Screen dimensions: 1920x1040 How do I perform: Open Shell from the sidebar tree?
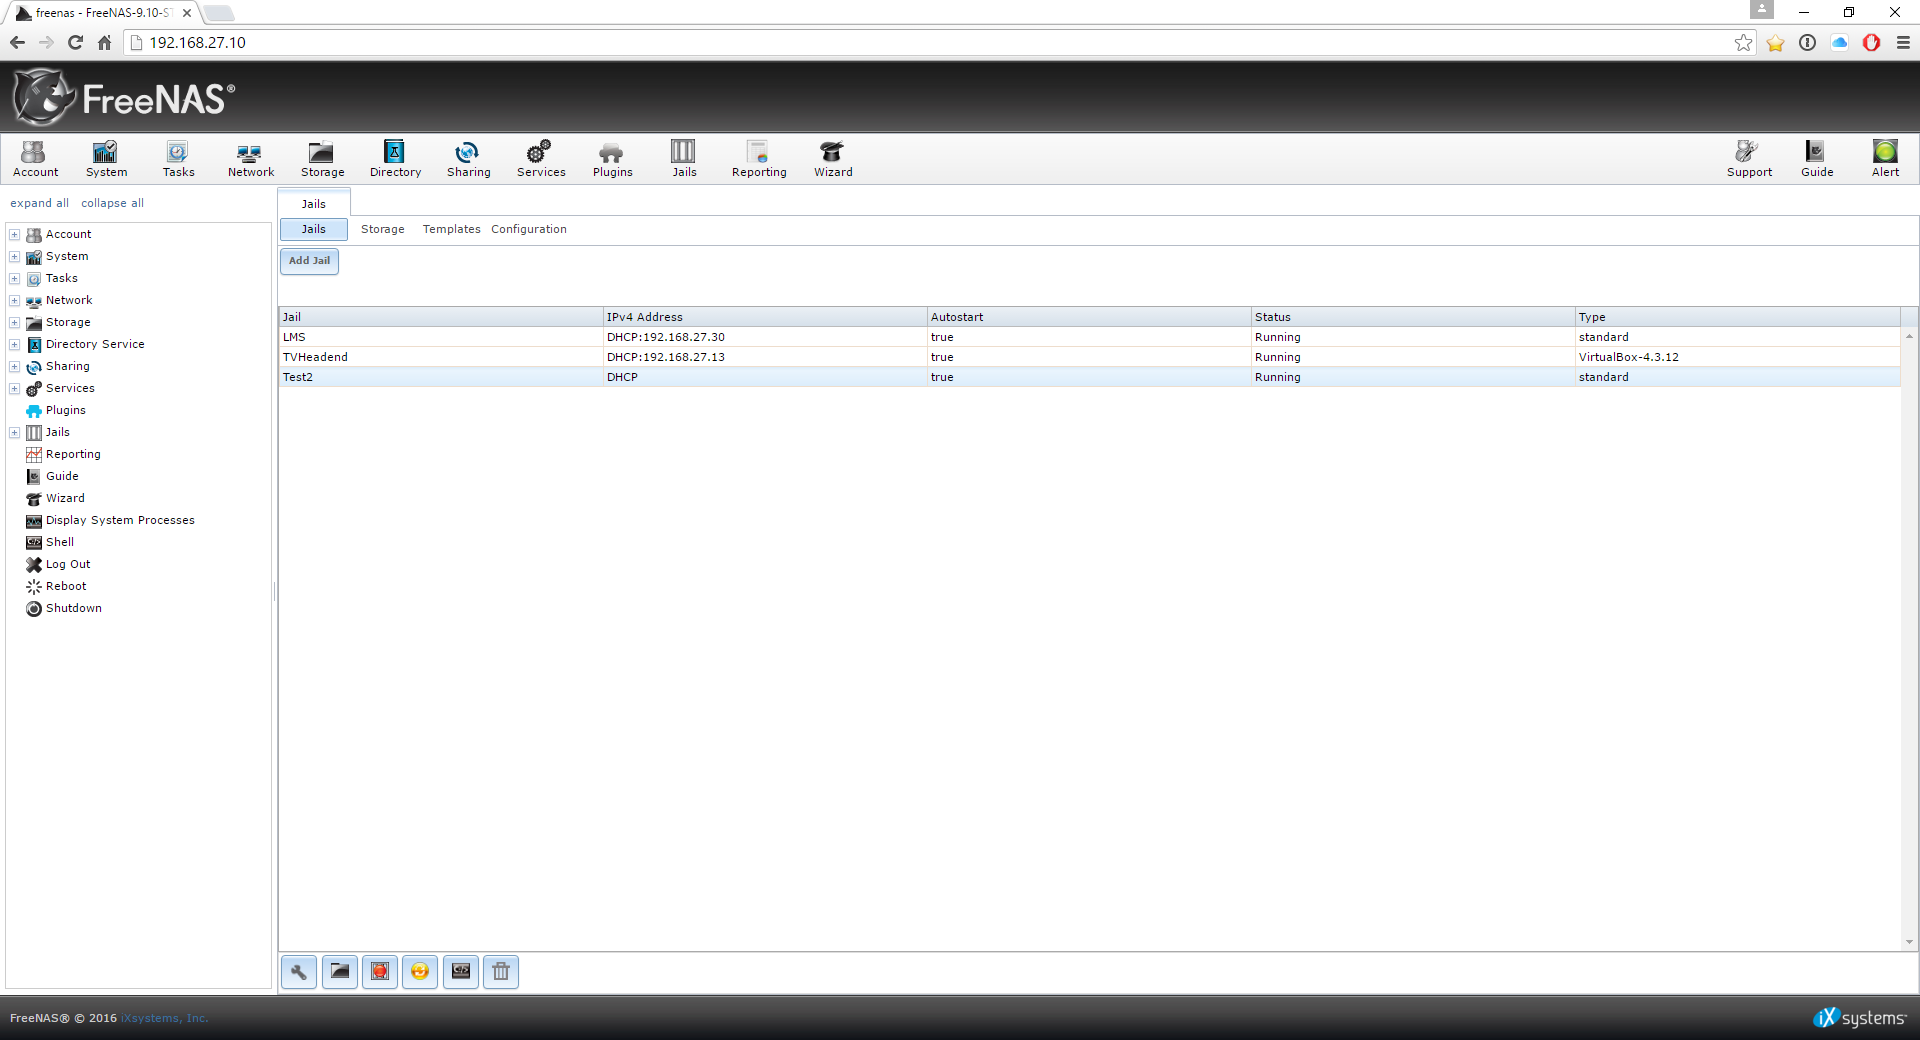pyautogui.click(x=50, y=542)
